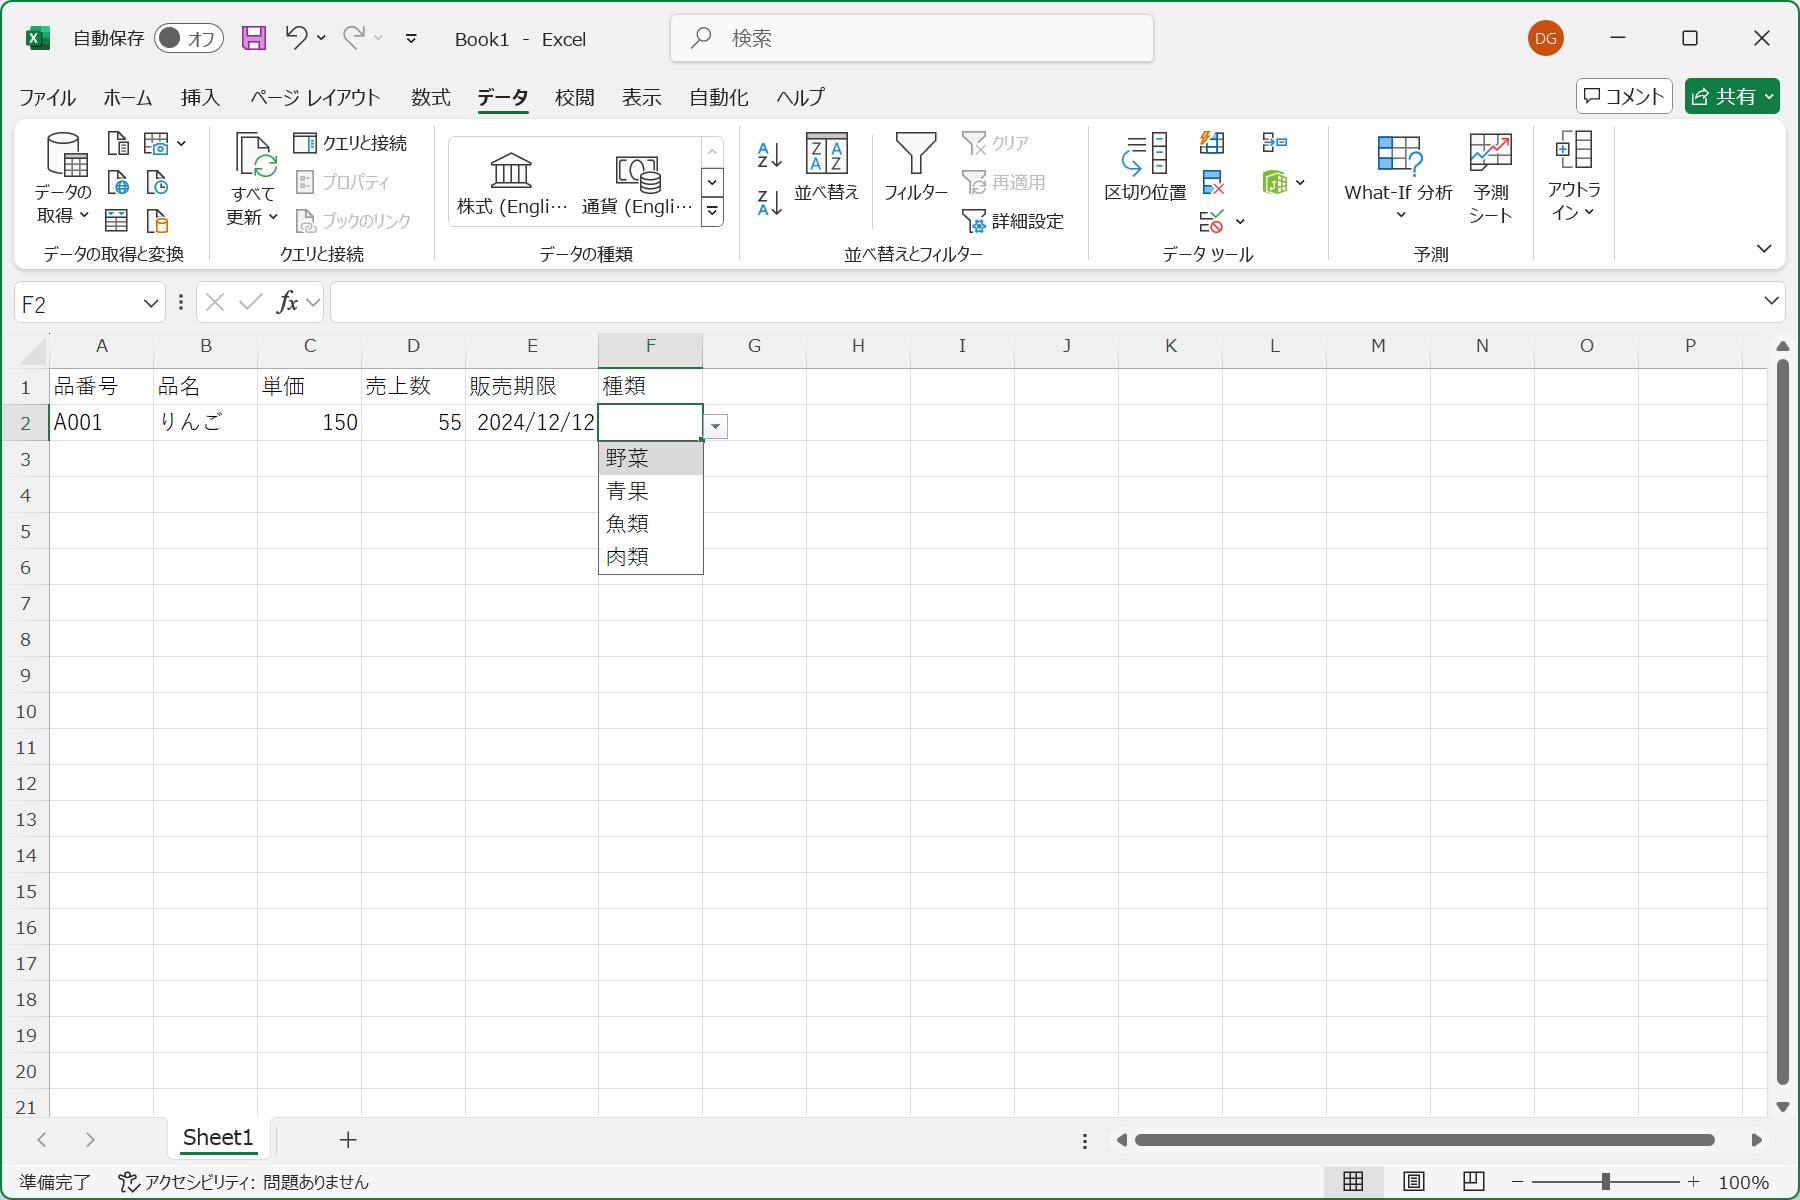The height and width of the screenshot is (1200, 1800).
Task: Adjust the zoom slider handle
Action: pos(1606,1182)
